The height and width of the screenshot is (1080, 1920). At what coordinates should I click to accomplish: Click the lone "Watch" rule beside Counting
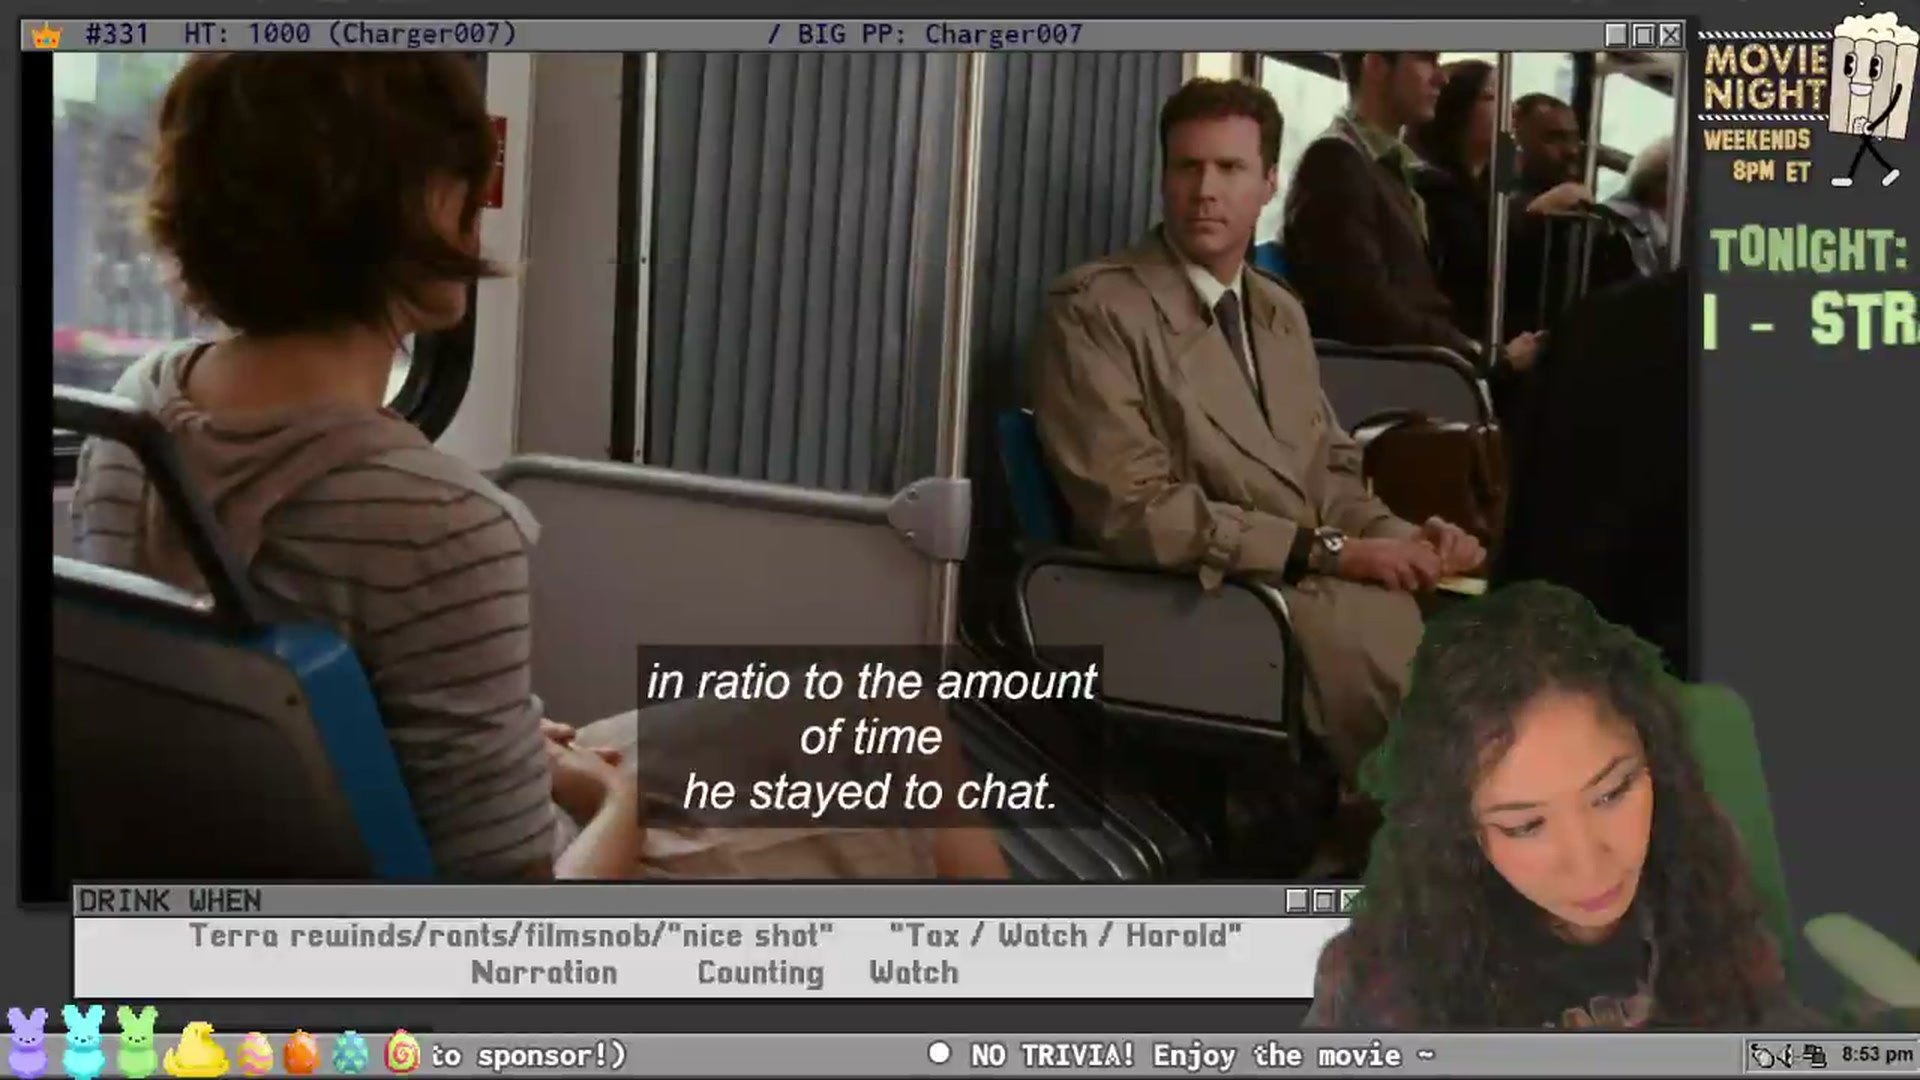coord(914,973)
